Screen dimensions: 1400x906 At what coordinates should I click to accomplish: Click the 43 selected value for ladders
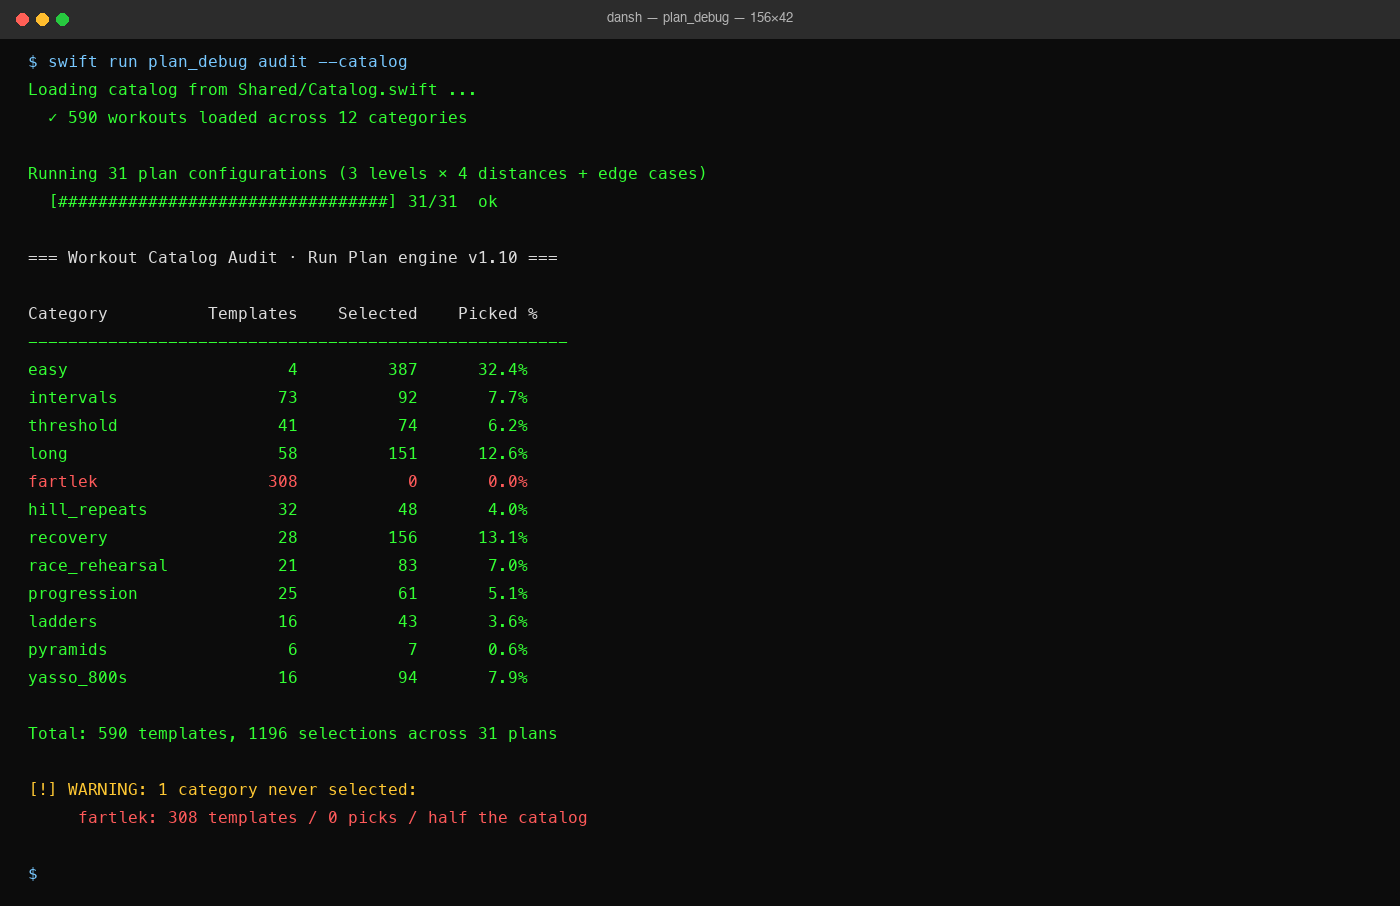pos(408,622)
